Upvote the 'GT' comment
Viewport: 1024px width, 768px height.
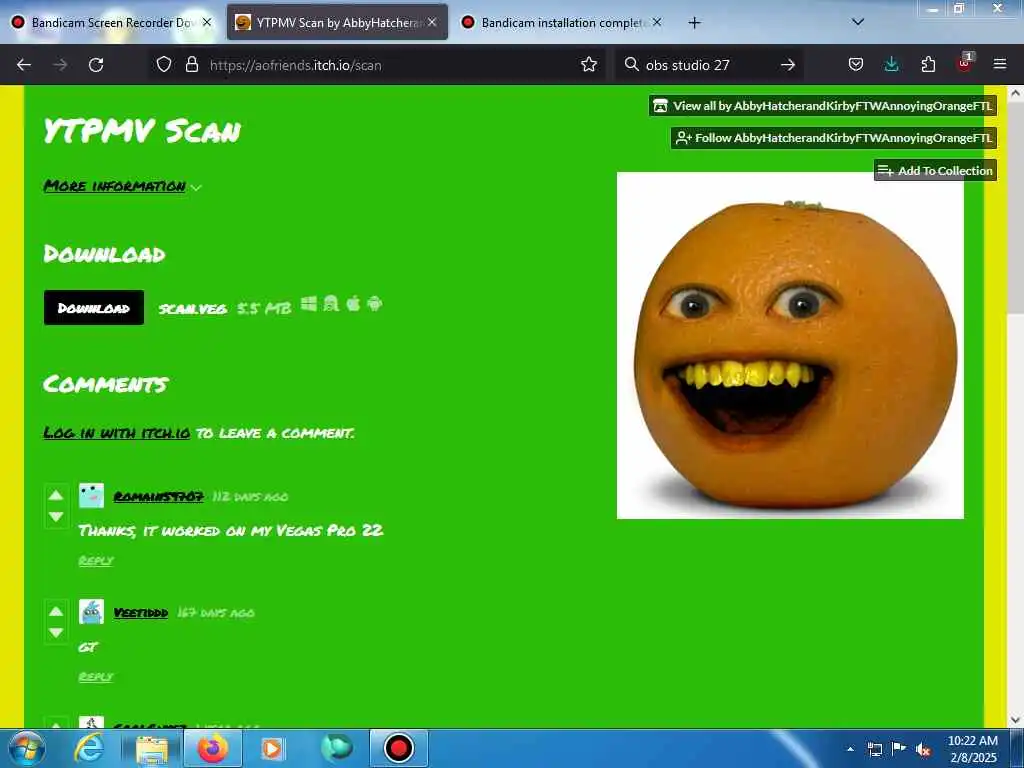[x=56, y=612]
